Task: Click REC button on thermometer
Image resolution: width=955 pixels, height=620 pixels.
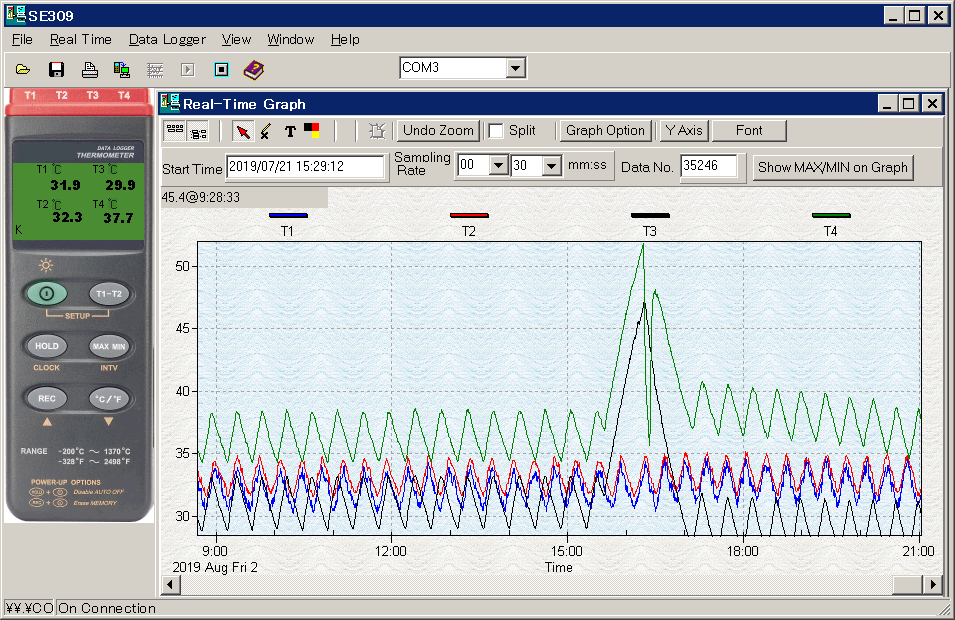Action: (47, 398)
